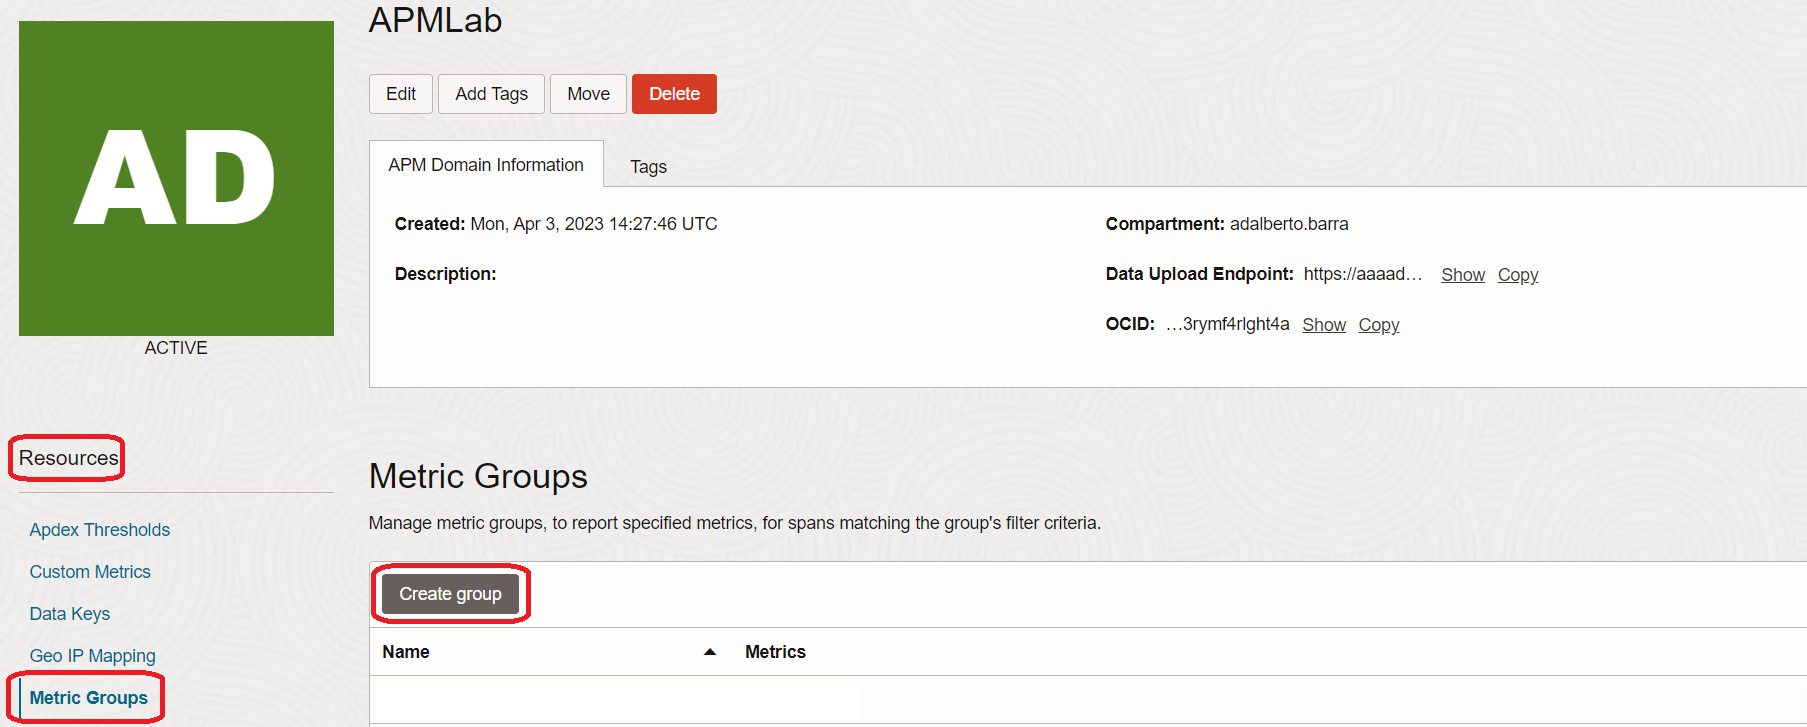The height and width of the screenshot is (727, 1807).
Task: Open Geo IP Mapping
Action: click(93, 656)
